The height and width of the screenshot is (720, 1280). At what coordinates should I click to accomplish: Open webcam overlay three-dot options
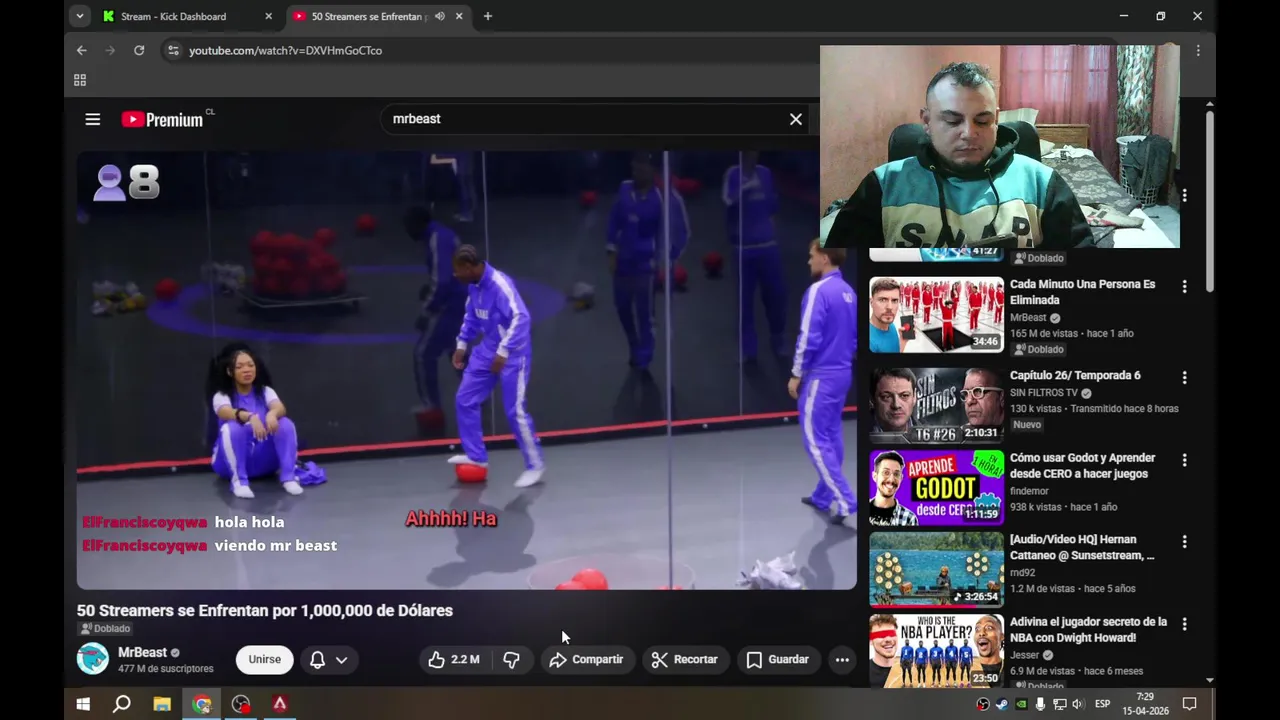[1184, 195]
